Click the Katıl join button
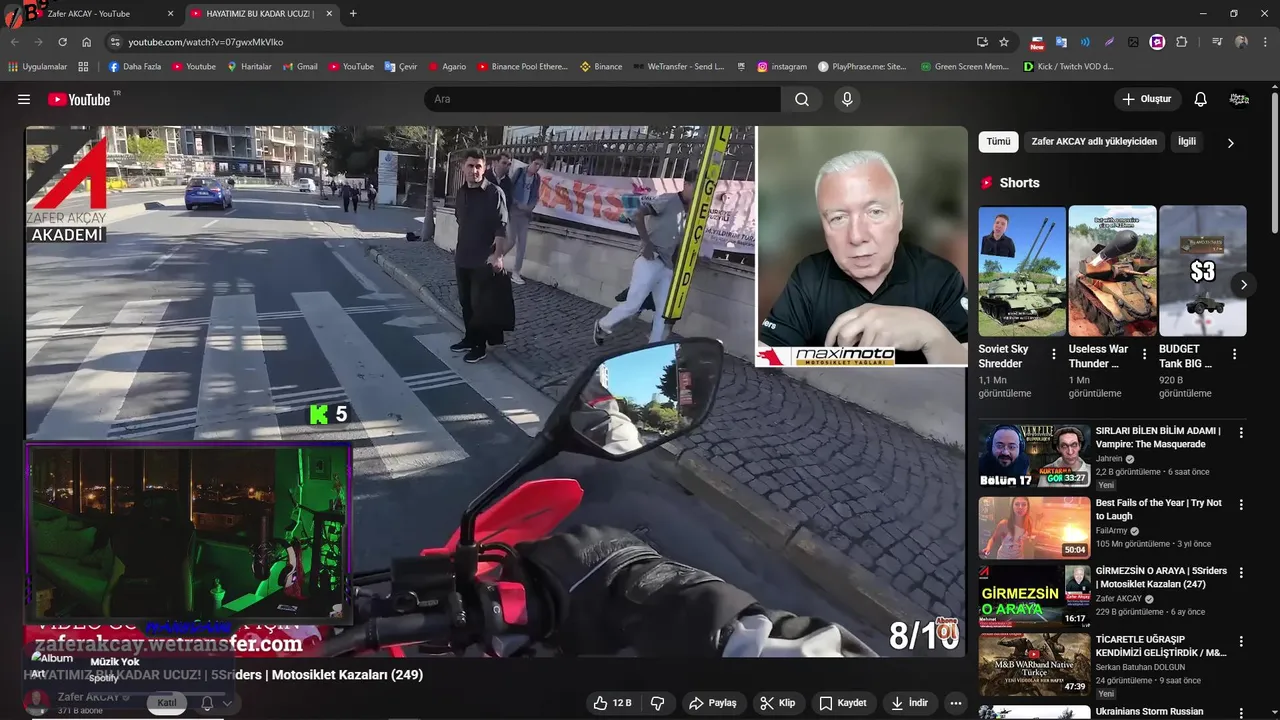1280x720 pixels. point(167,703)
